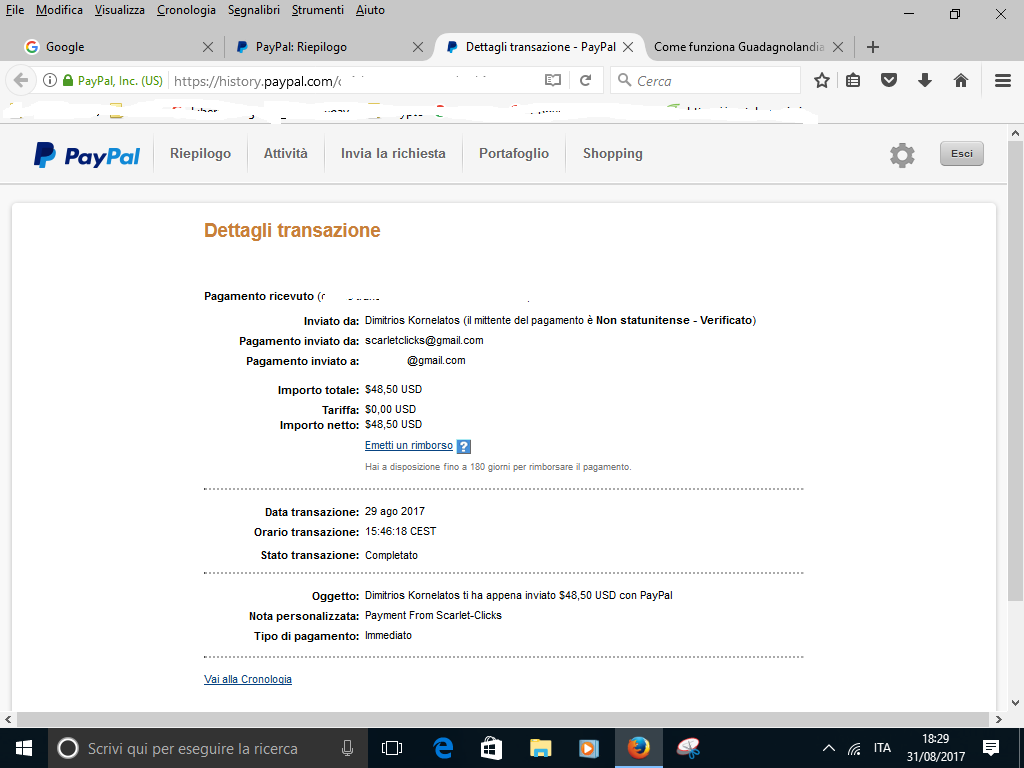This screenshot has height=768, width=1024.
Task: Switch to the PayPal: Riepilogo tab
Action: pos(325,47)
